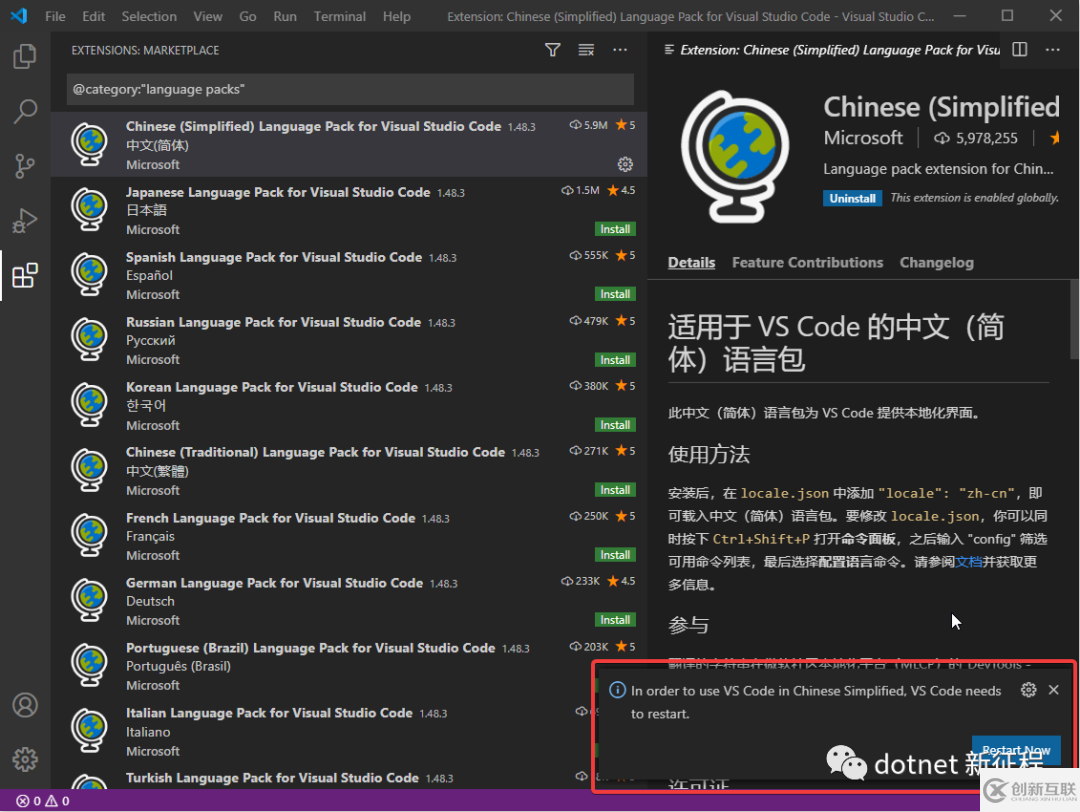Click the notification info icon
Screen dimensions: 1080x812
tap(617, 690)
